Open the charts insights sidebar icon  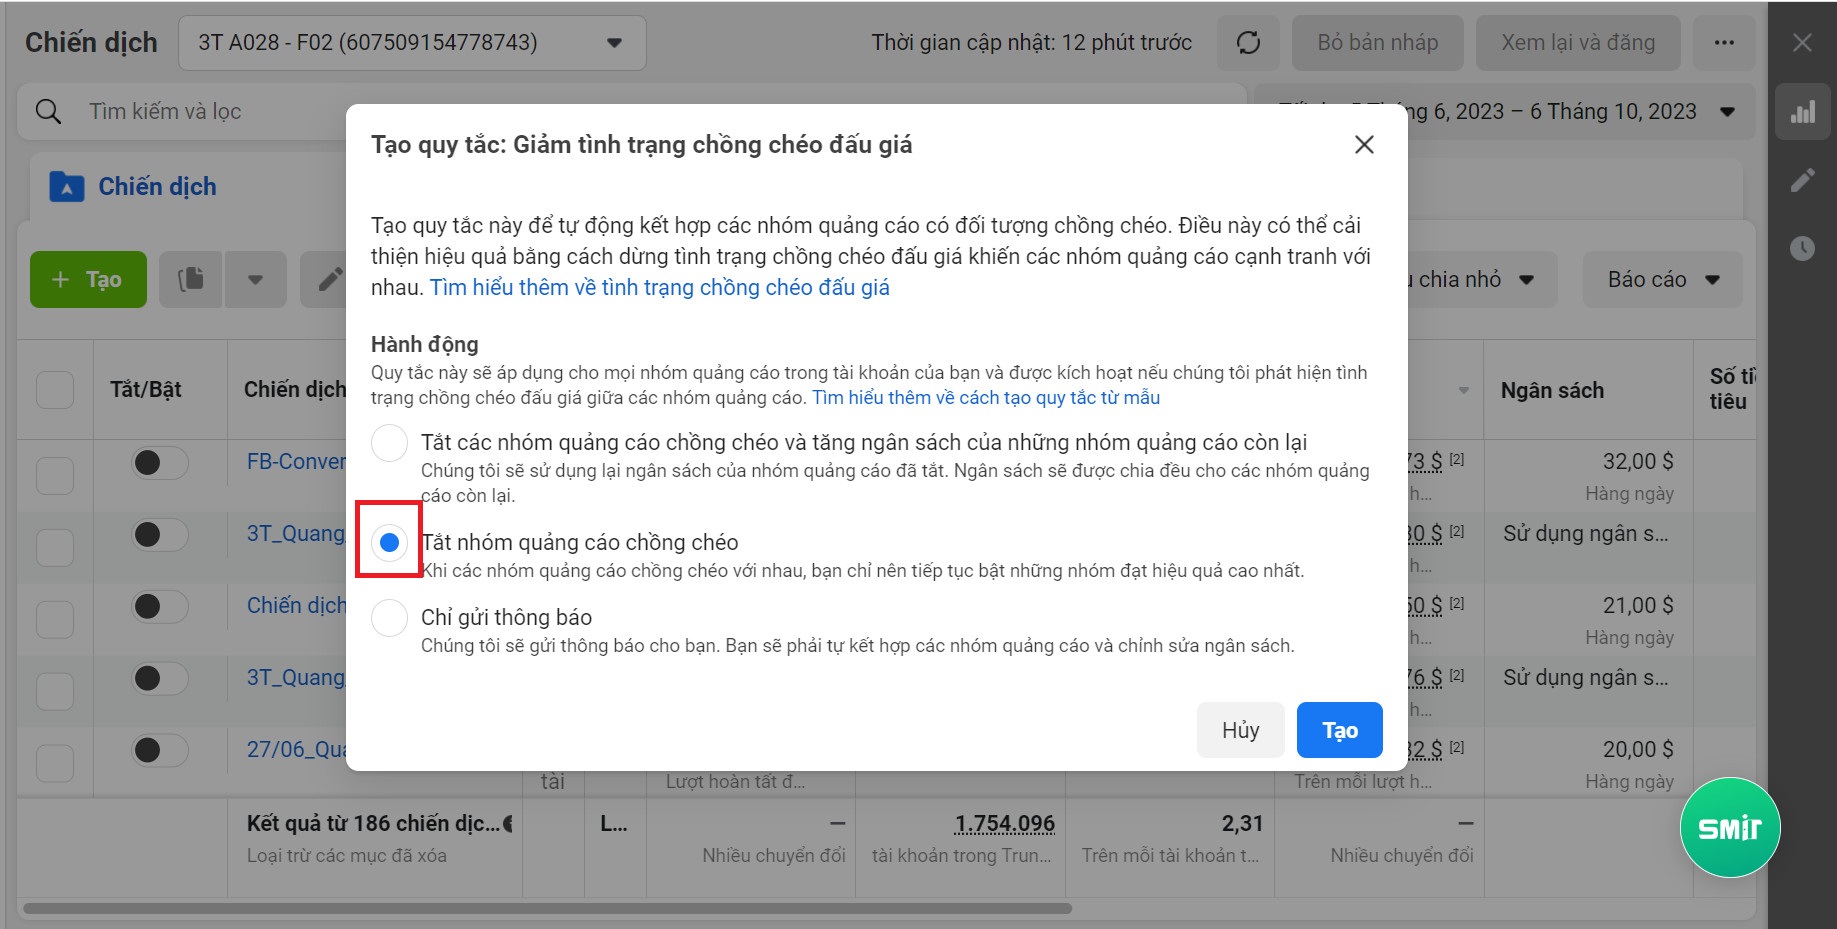[x=1803, y=111]
